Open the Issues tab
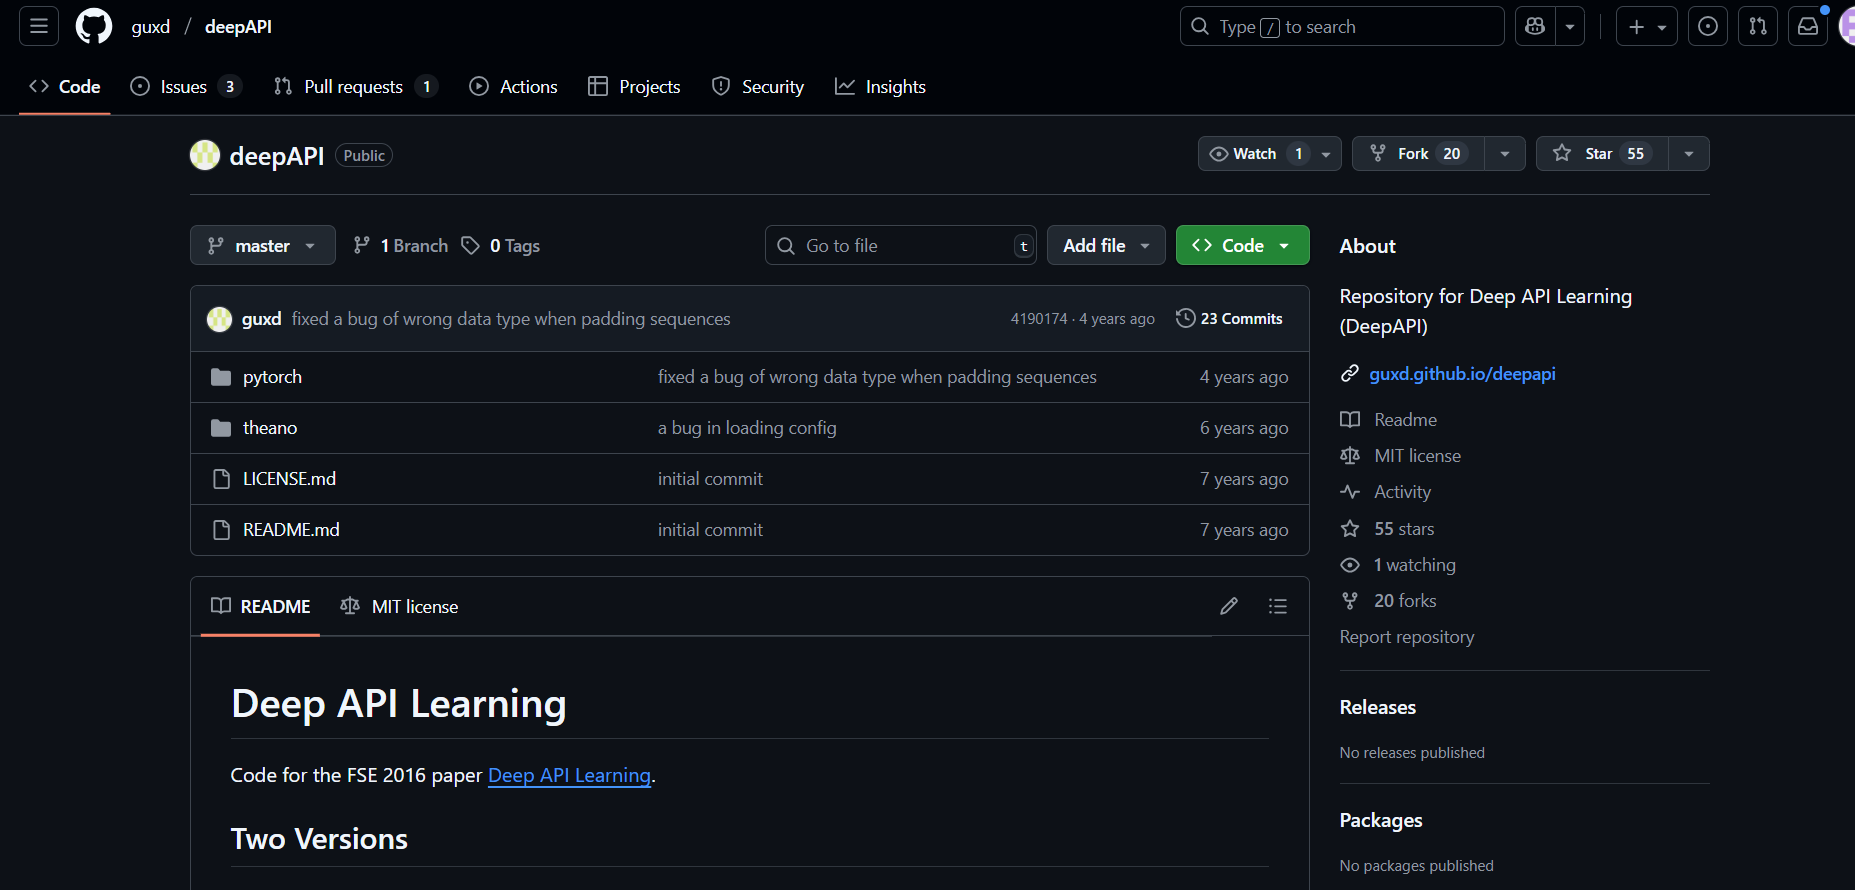The image size is (1855, 890). (x=186, y=87)
